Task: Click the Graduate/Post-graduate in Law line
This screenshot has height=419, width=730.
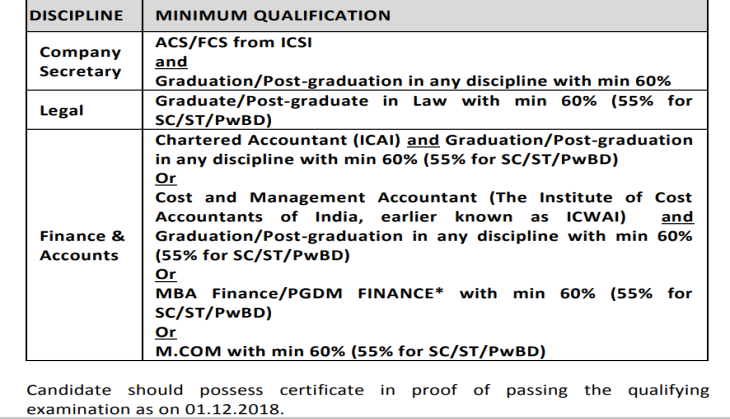Action: (424, 110)
